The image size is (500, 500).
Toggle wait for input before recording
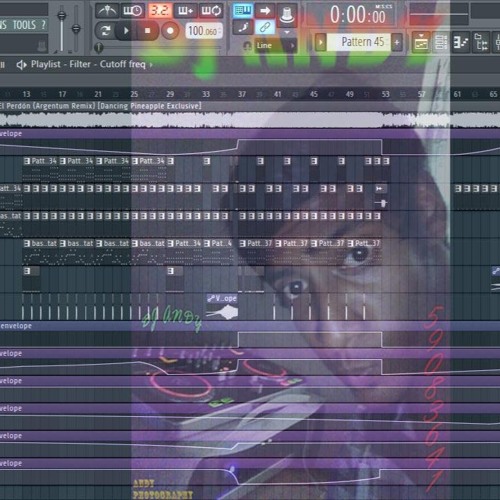(132, 11)
